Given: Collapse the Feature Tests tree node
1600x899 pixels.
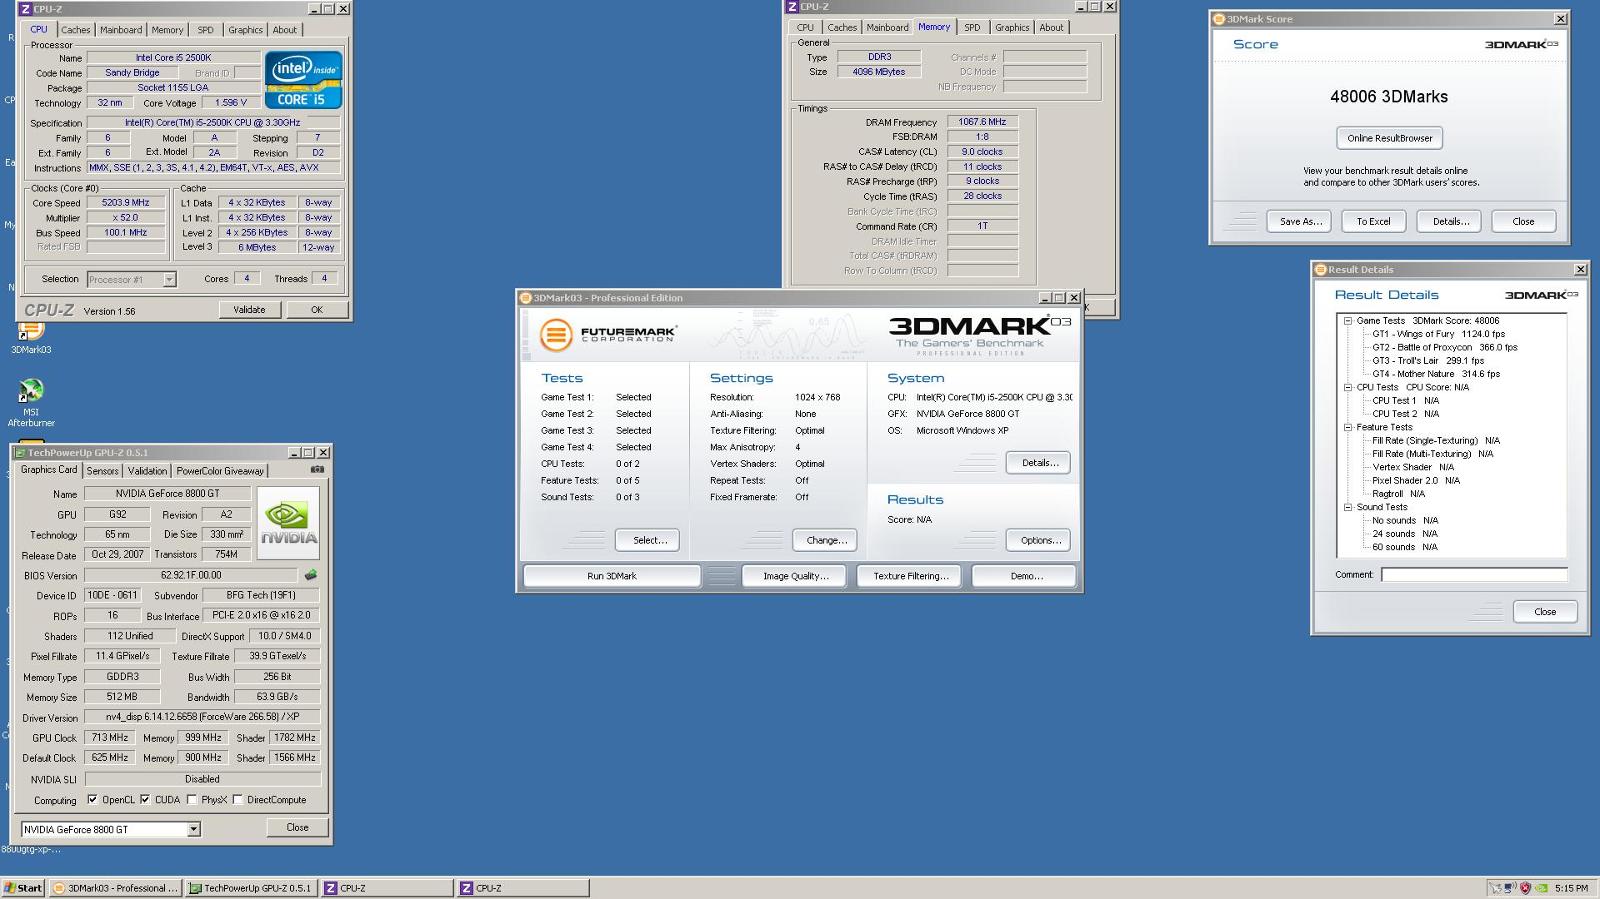Looking at the screenshot, I should (1347, 427).
